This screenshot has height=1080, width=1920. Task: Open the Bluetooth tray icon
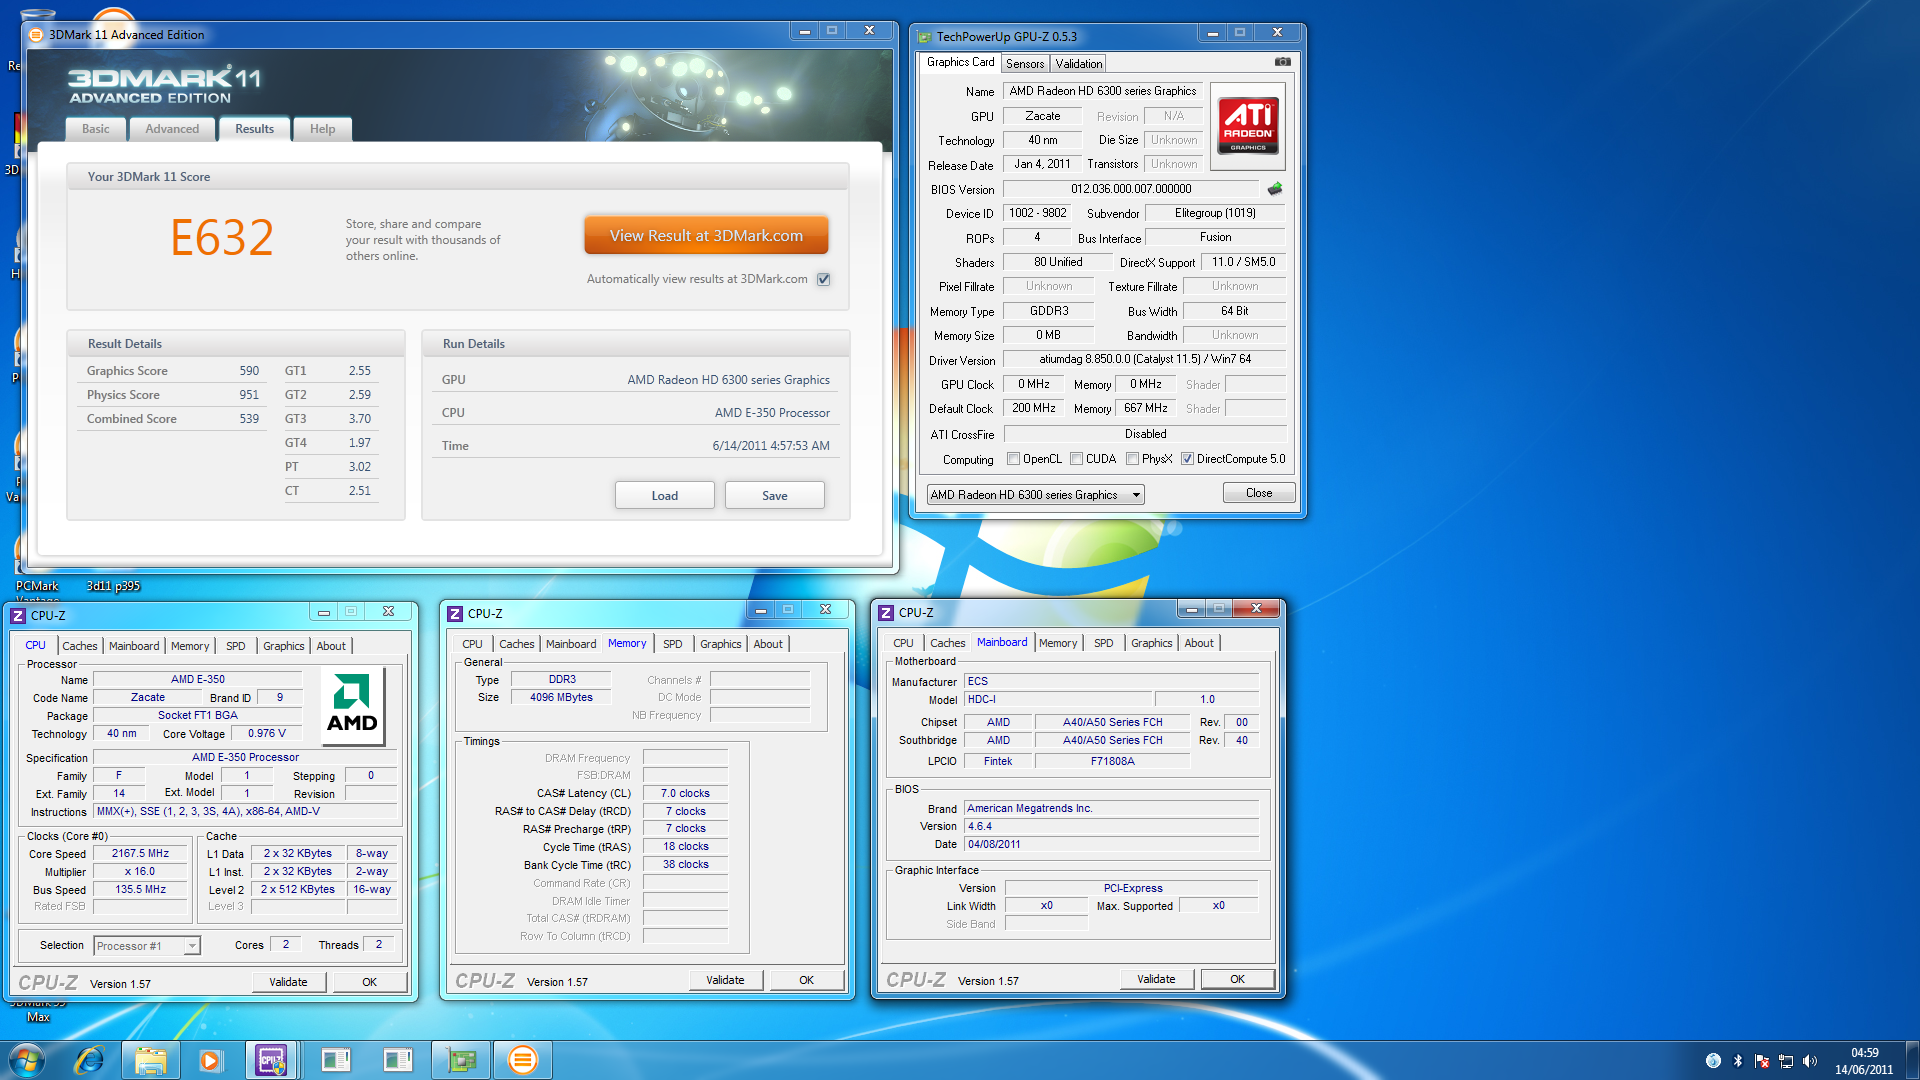click(x=1738, y=1061)
